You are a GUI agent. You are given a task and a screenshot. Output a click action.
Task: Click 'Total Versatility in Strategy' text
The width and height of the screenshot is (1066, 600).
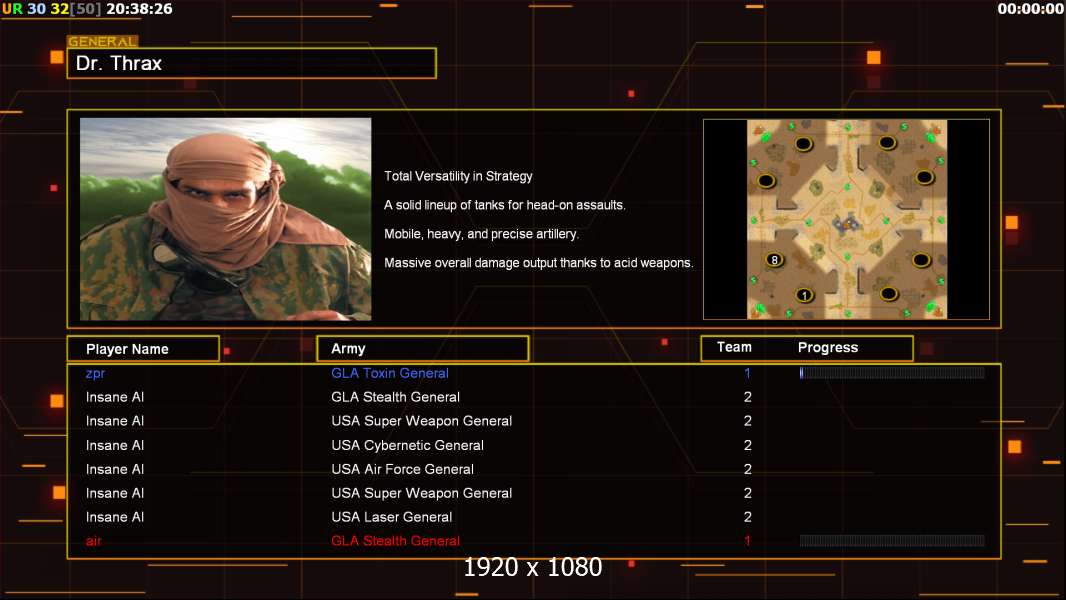pos(458,176)
